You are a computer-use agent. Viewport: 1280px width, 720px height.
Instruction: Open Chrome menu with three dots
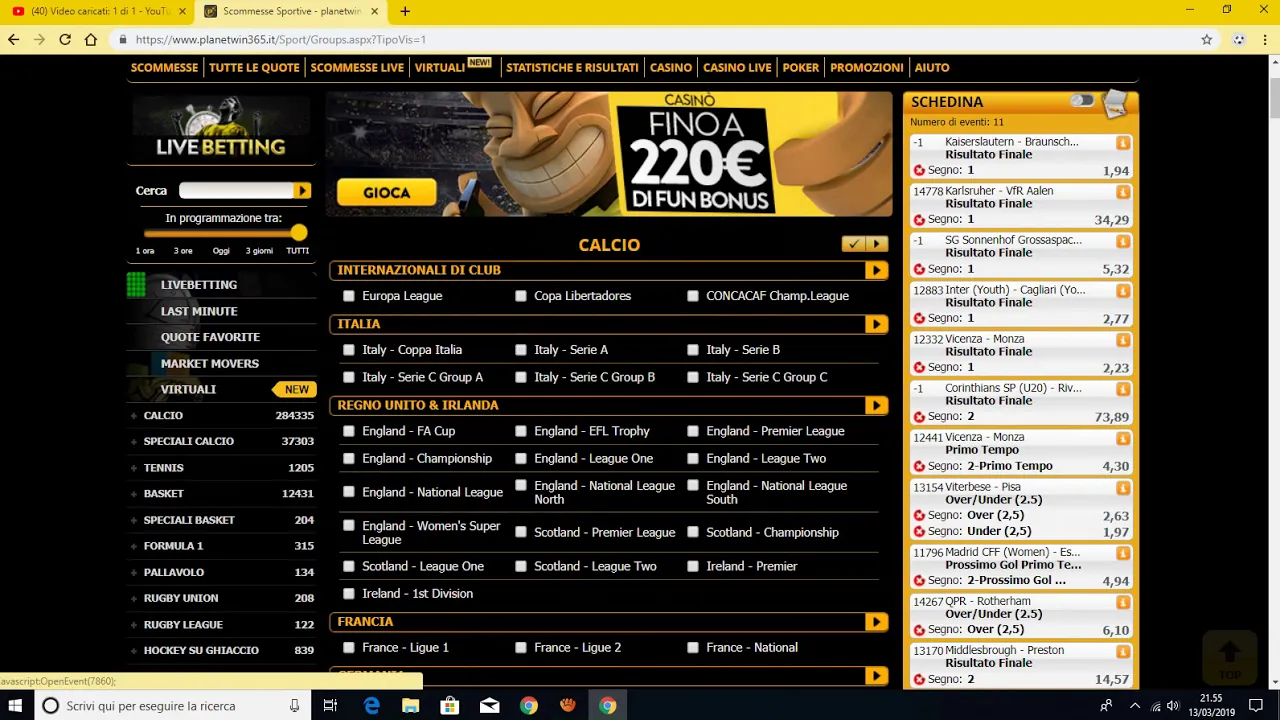[x=1266, y=39]
